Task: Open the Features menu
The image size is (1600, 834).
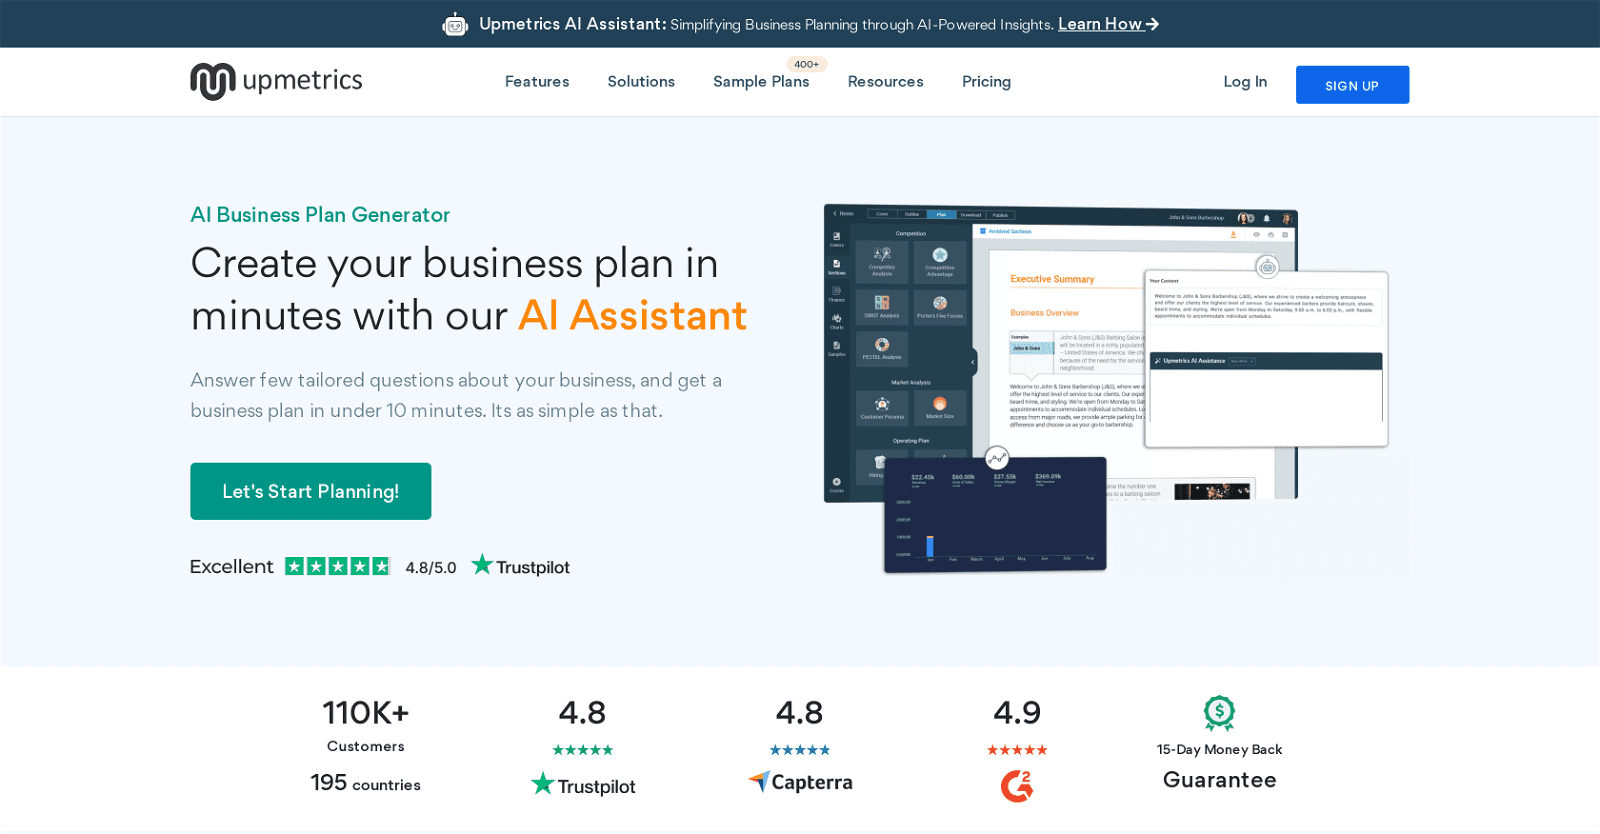Action: pos(537,82)
